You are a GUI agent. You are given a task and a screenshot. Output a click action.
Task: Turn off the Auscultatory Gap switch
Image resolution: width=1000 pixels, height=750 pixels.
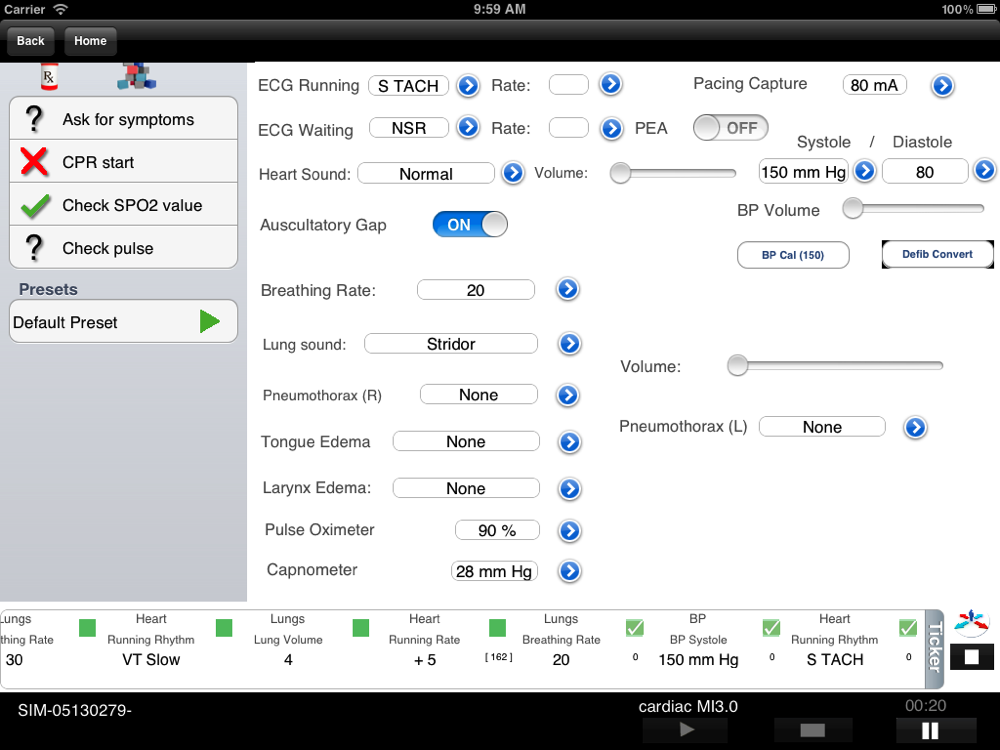[x=470, y=224]
